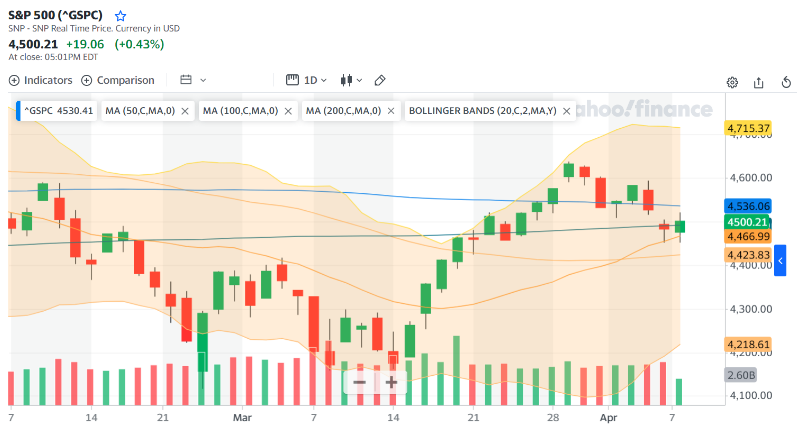The width and height of the screenshot is (797, 432).
Task: Select the MA (50,C,MA,0) label
Action: [140, 111]
